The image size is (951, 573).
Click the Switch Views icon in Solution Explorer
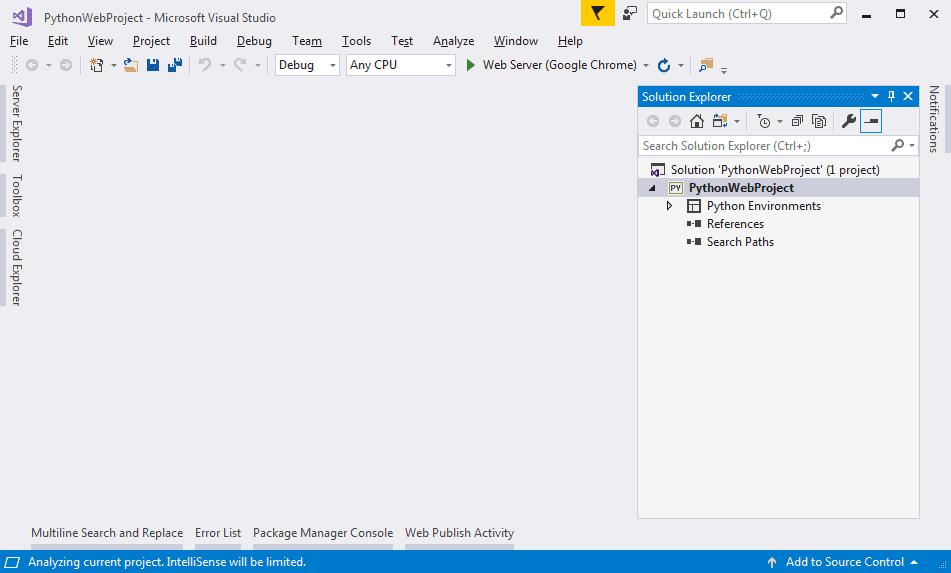720,121
